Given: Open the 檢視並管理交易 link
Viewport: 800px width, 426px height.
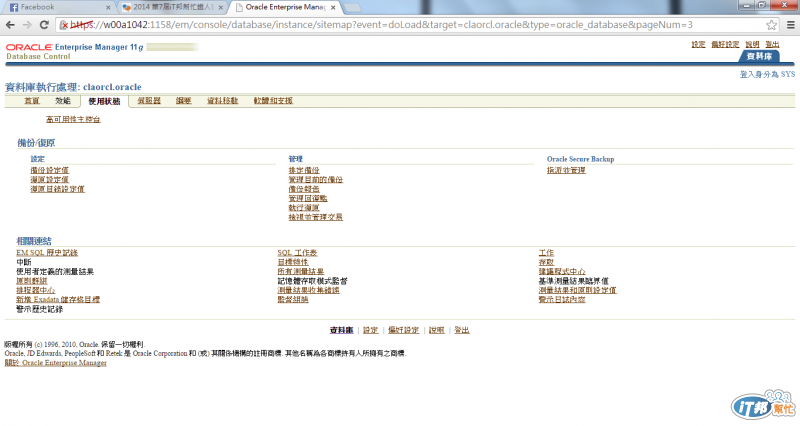Looking at the screenshot, I should [x=316, y=217].
